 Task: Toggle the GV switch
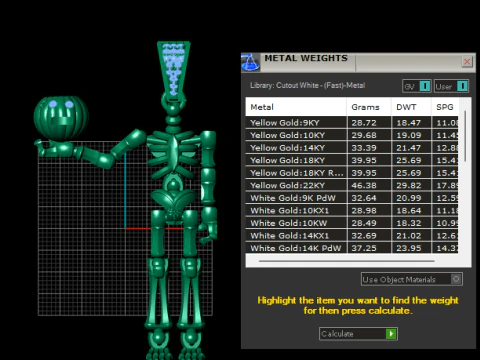coord(417,86)
